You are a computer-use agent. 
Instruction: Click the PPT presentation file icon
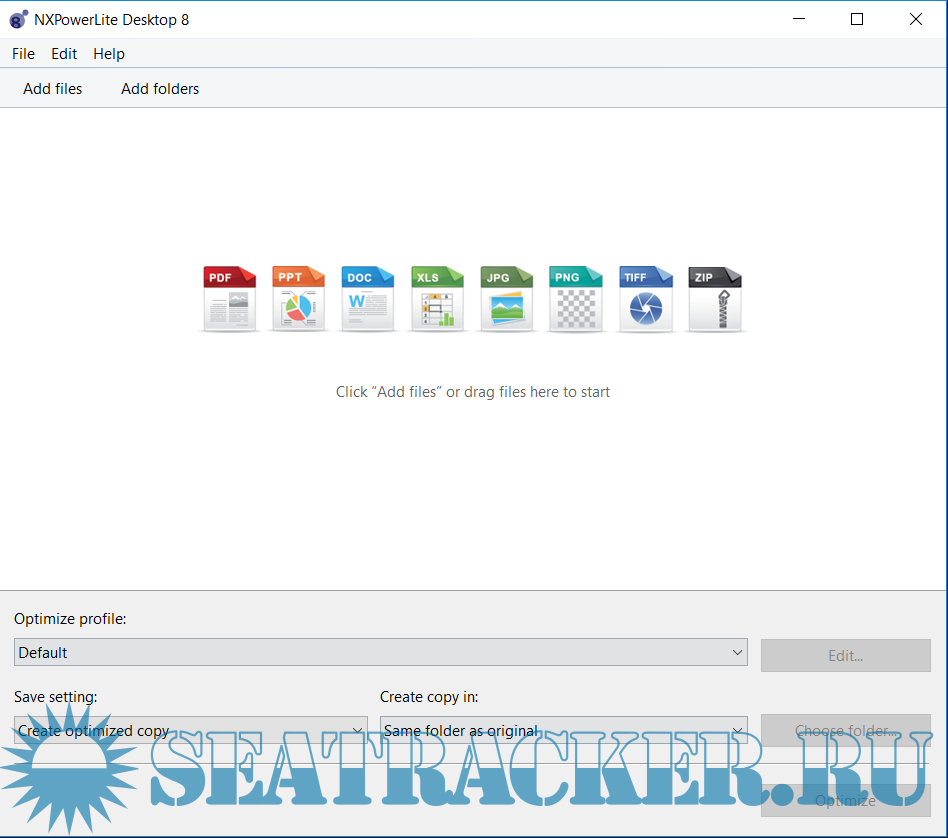point(299,298)
